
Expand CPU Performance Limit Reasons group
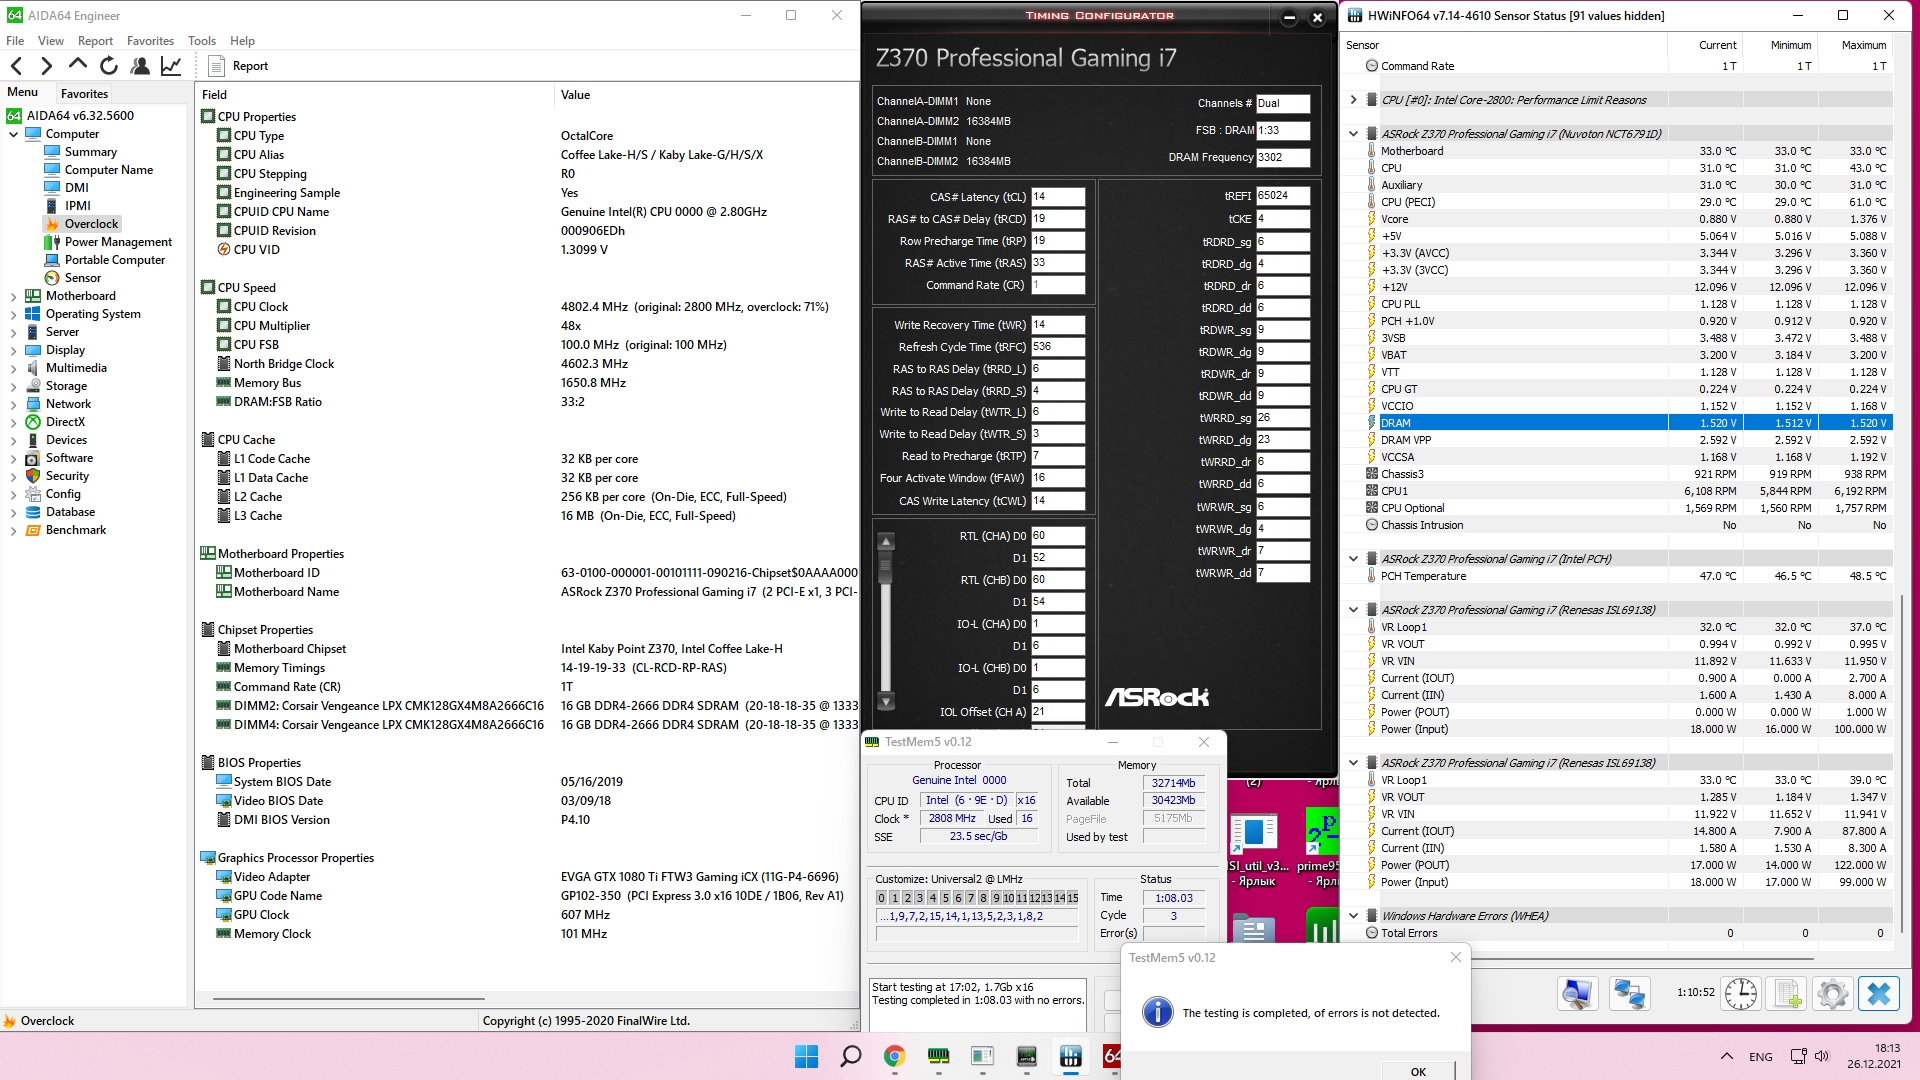tap(1353, 100)
